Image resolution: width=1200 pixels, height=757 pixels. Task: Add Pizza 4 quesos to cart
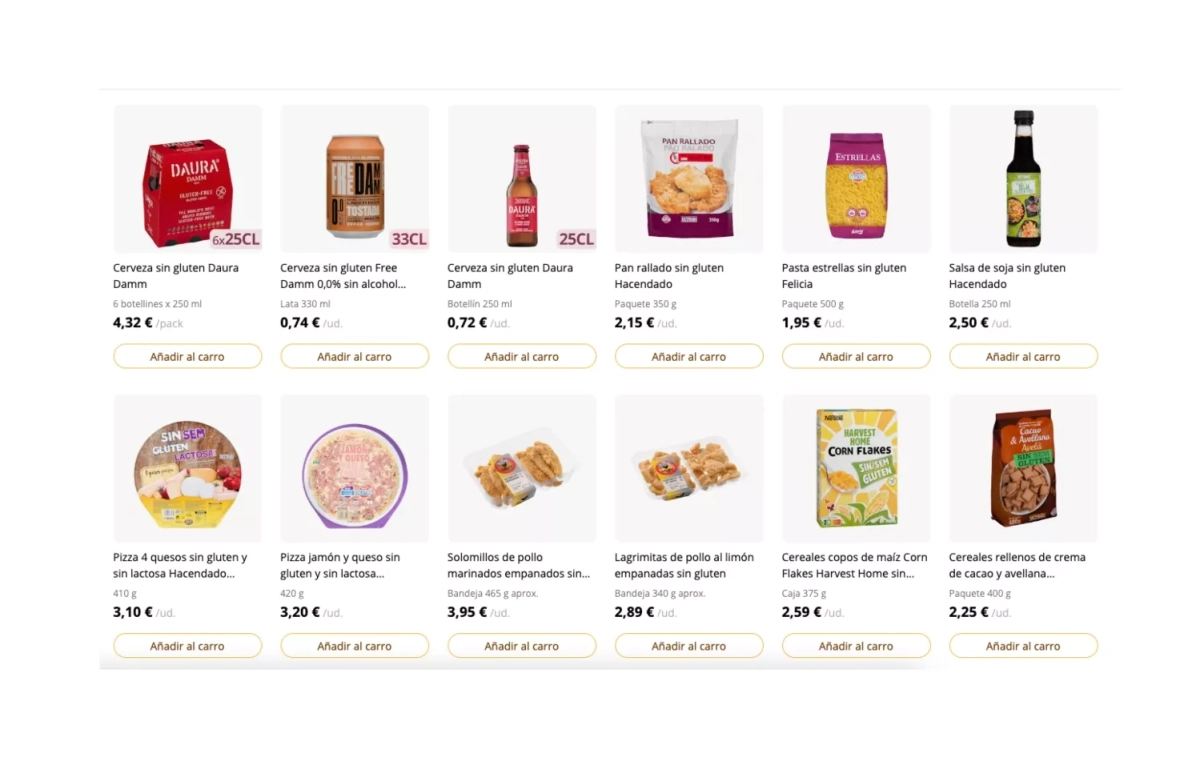click(x=187, y=646)
